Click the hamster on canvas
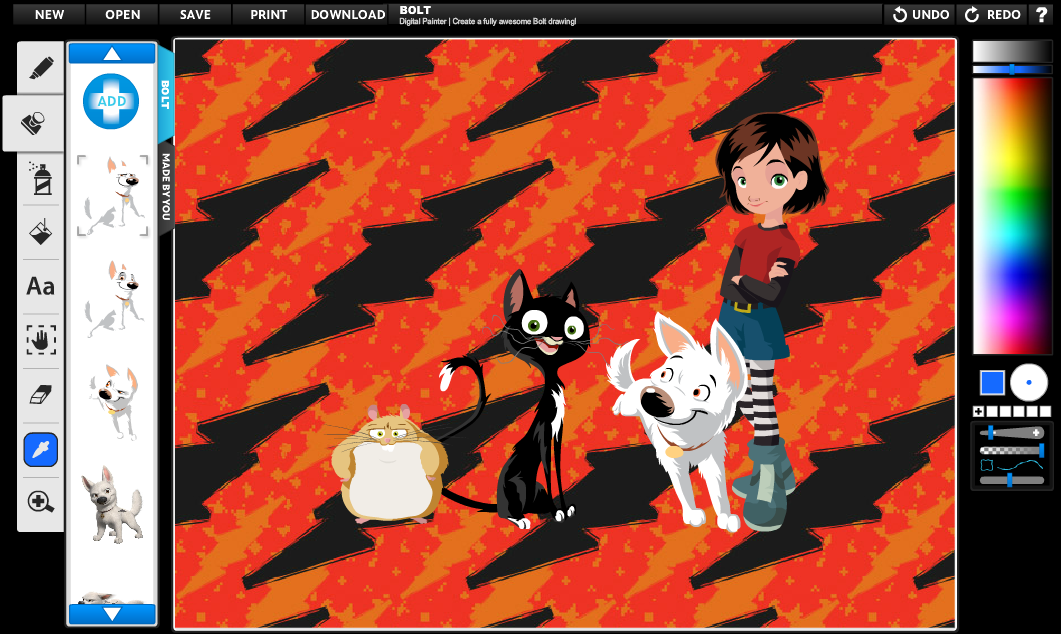This screenshot has width=1061, height=634. pyautogui.click(x=389, y=465)
